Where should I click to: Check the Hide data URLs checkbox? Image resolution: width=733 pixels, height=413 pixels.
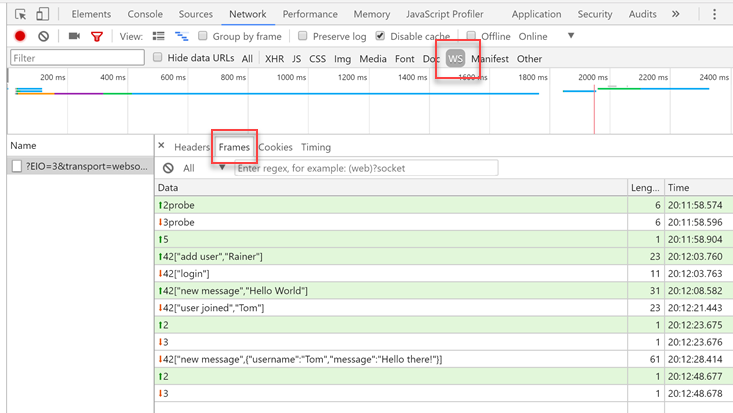pos(158,58)
